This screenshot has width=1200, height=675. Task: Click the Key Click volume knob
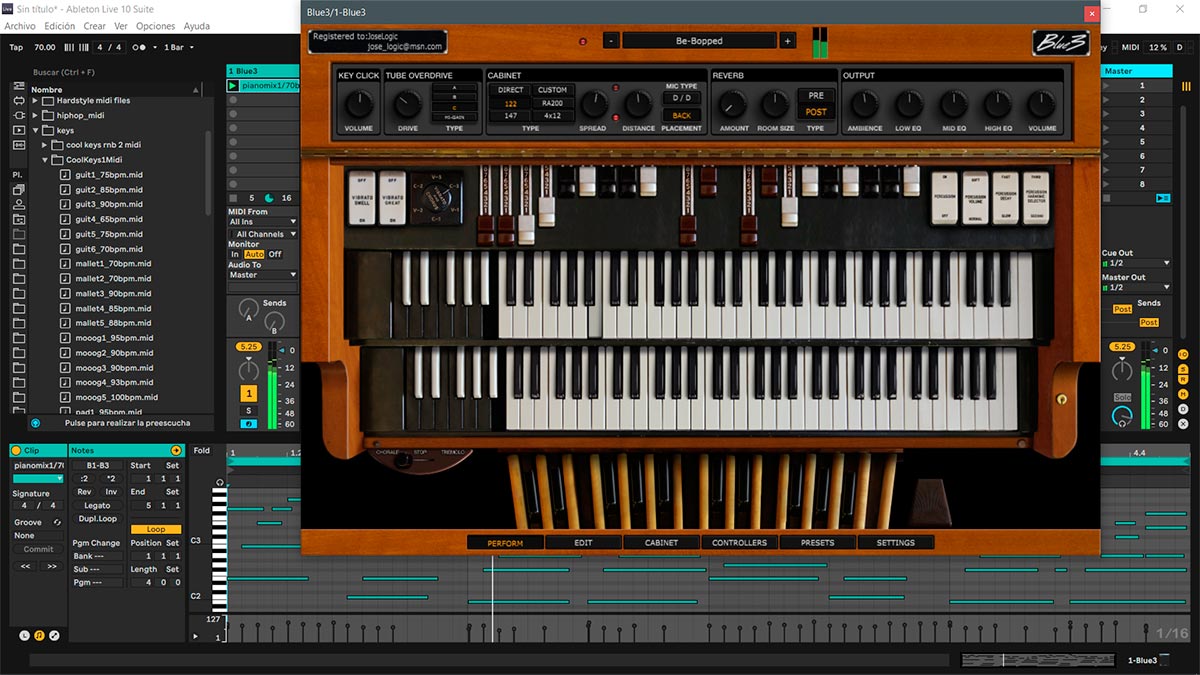click(358, 104)
